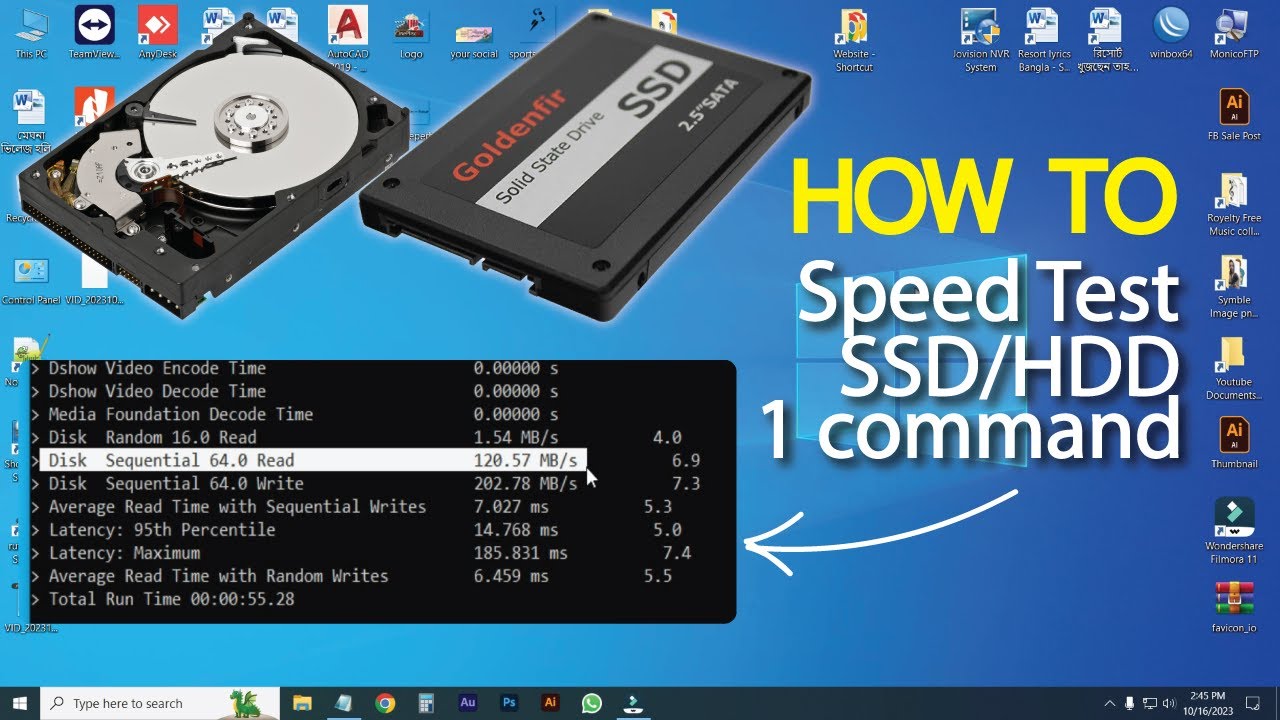Screen dimensions: 1280x720
Task: Click the highlighted 'Disk Sequential 64.0 Read' text
Action: 172,460
